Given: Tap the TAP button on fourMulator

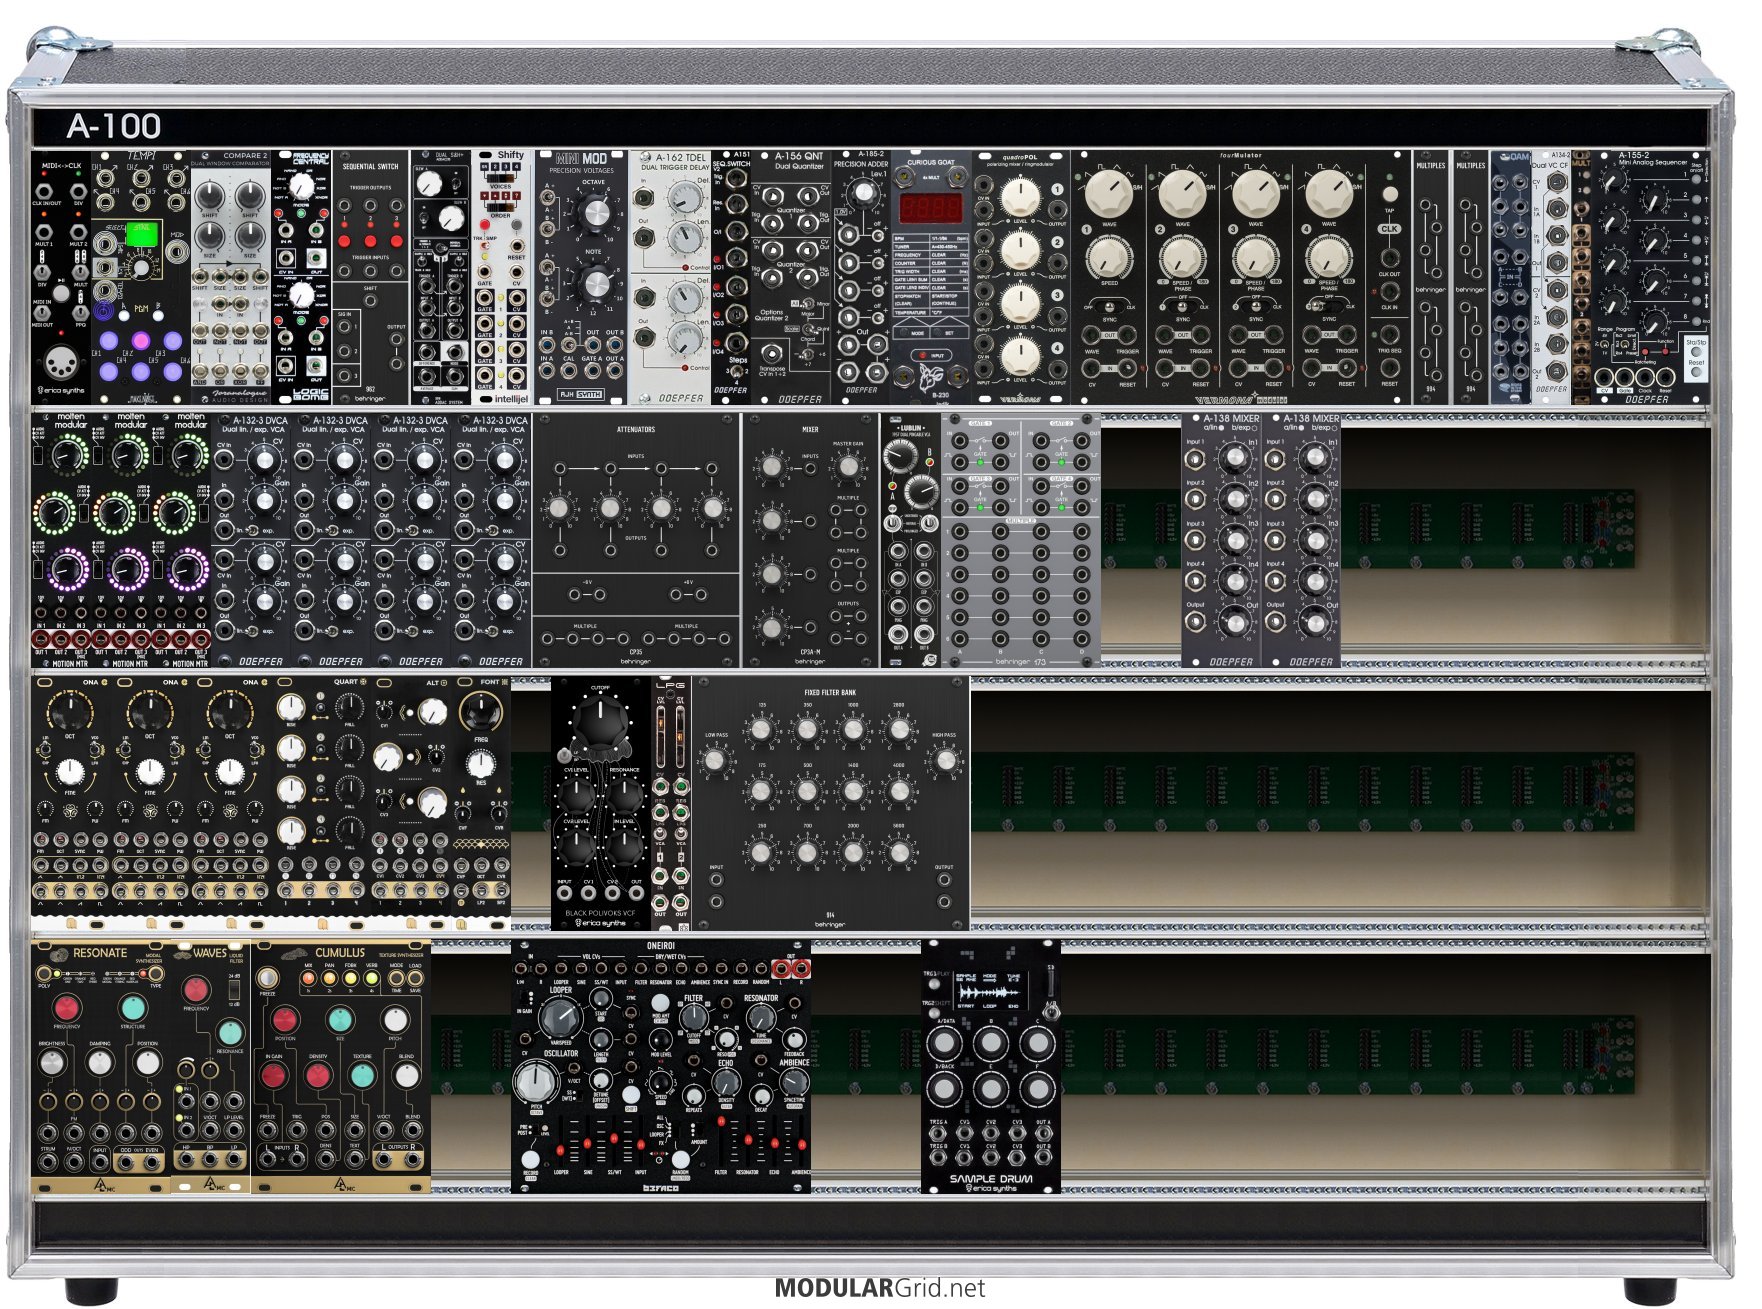Looking at the screenshot, I should pos(1389,194).
